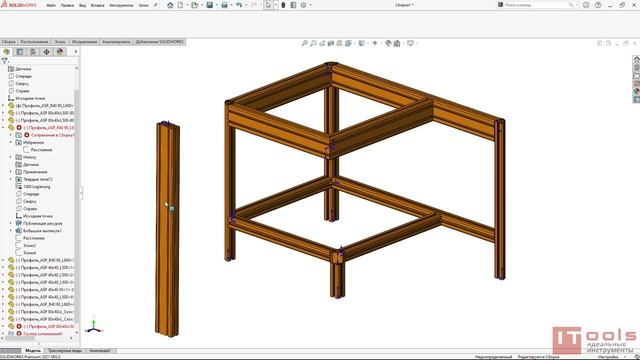This screenshot has height=360, width=640.
Task: Switch to the Анализировать ribbon tab
Action: (116, 42)
